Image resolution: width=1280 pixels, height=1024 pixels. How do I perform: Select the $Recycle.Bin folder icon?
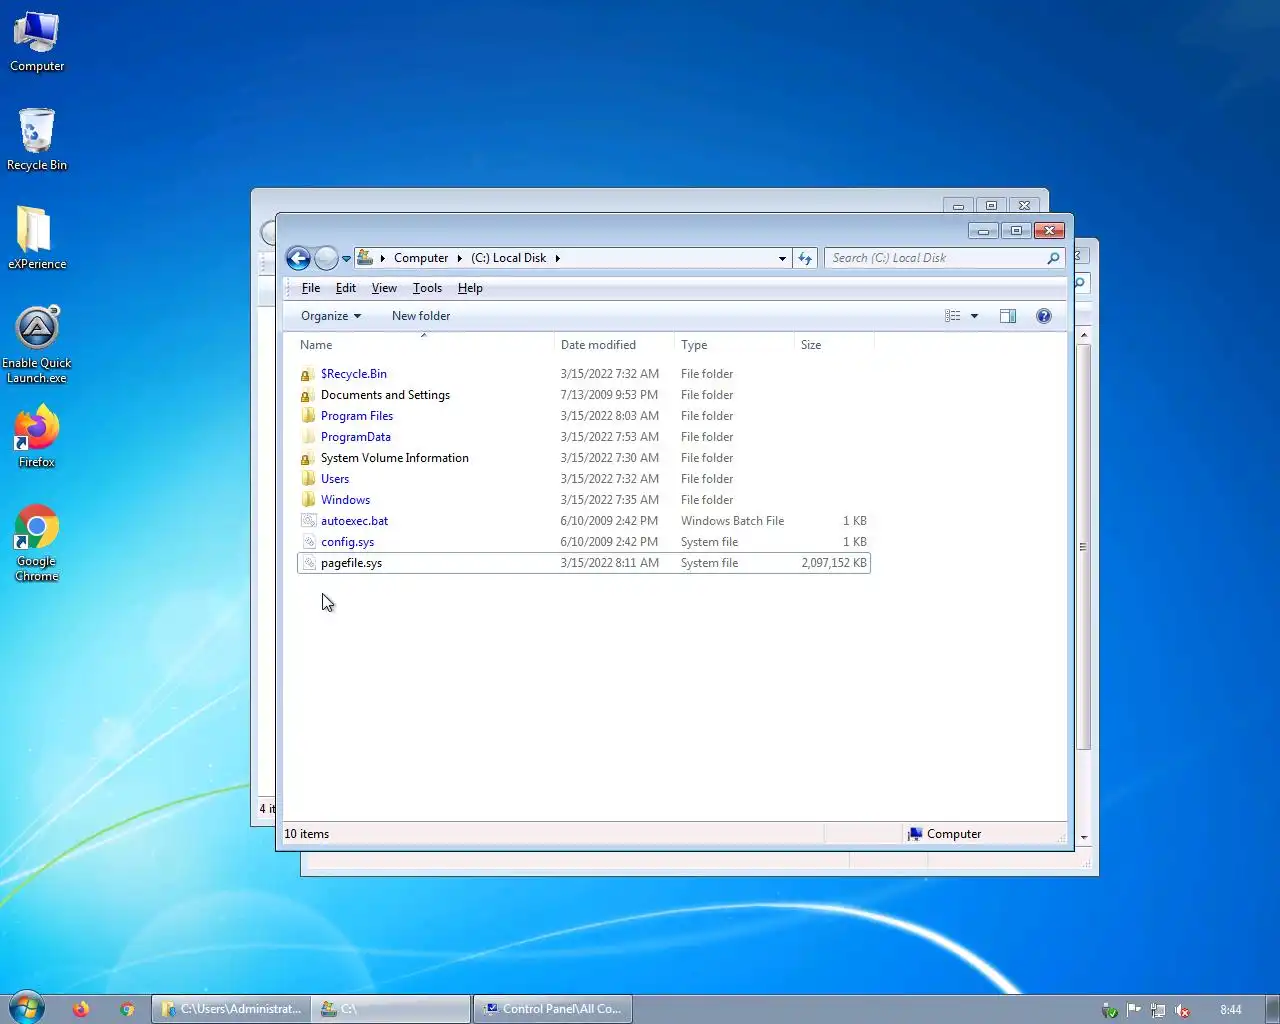[308, 374]
